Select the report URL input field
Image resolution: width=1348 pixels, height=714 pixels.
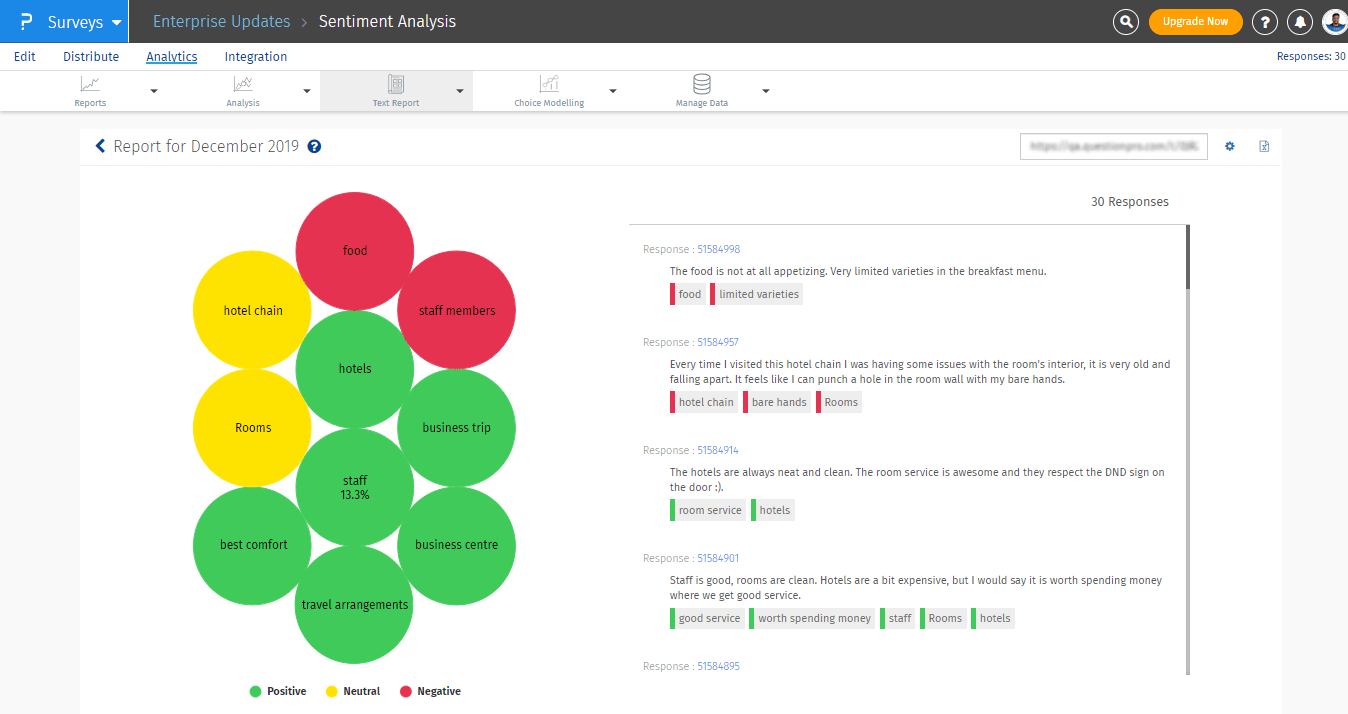[x=1112, y=146]
